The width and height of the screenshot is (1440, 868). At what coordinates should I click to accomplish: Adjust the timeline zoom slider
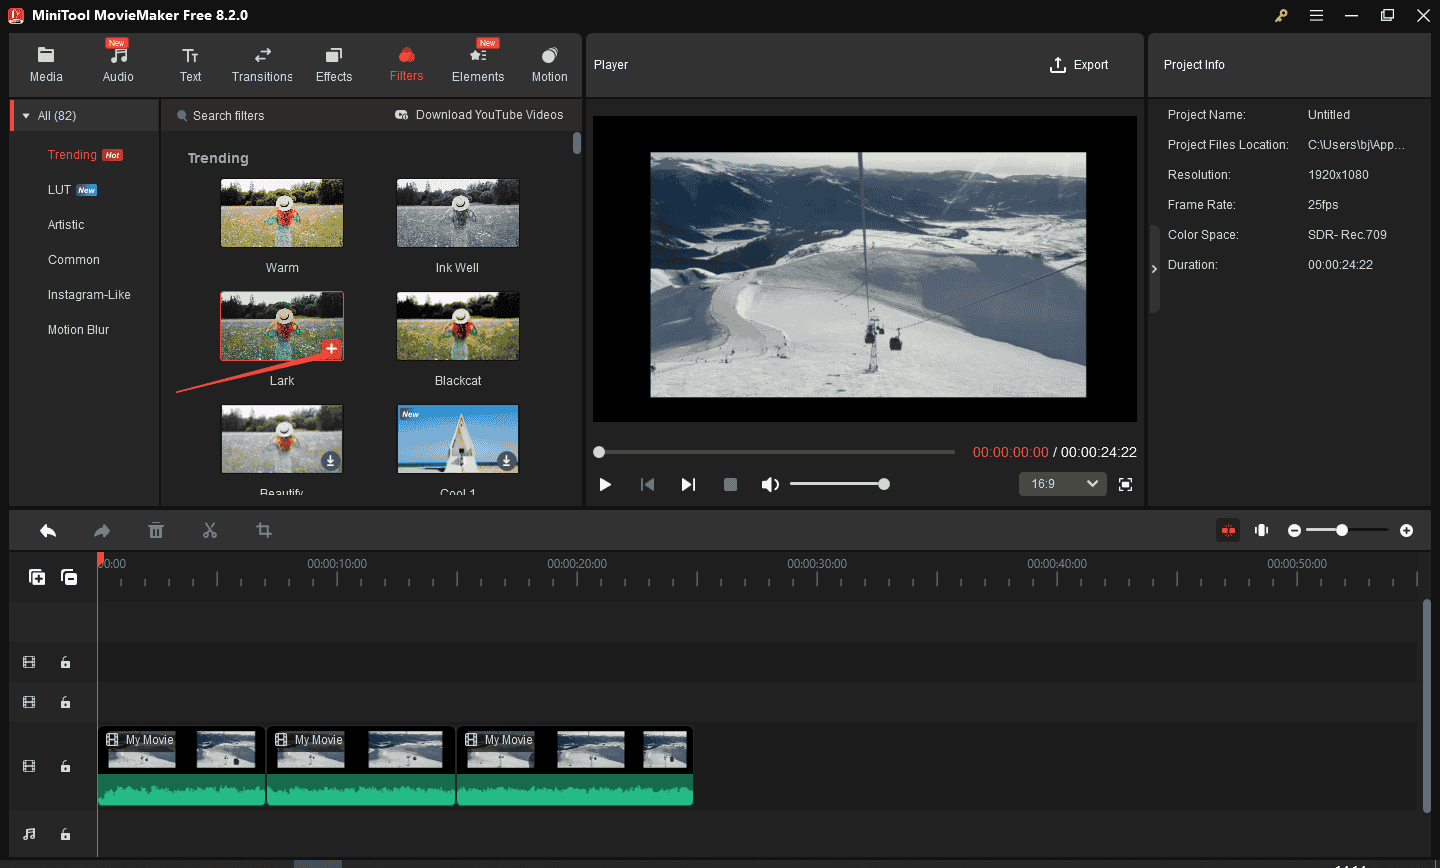click(1346, 530)
